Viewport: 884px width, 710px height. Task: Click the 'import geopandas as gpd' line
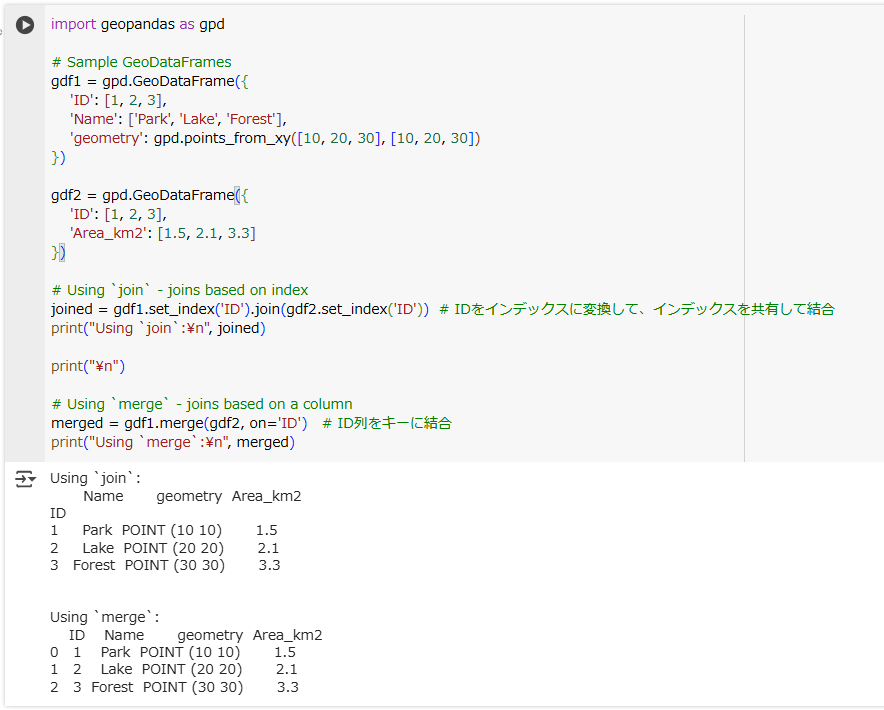click(x=138, y=24)
